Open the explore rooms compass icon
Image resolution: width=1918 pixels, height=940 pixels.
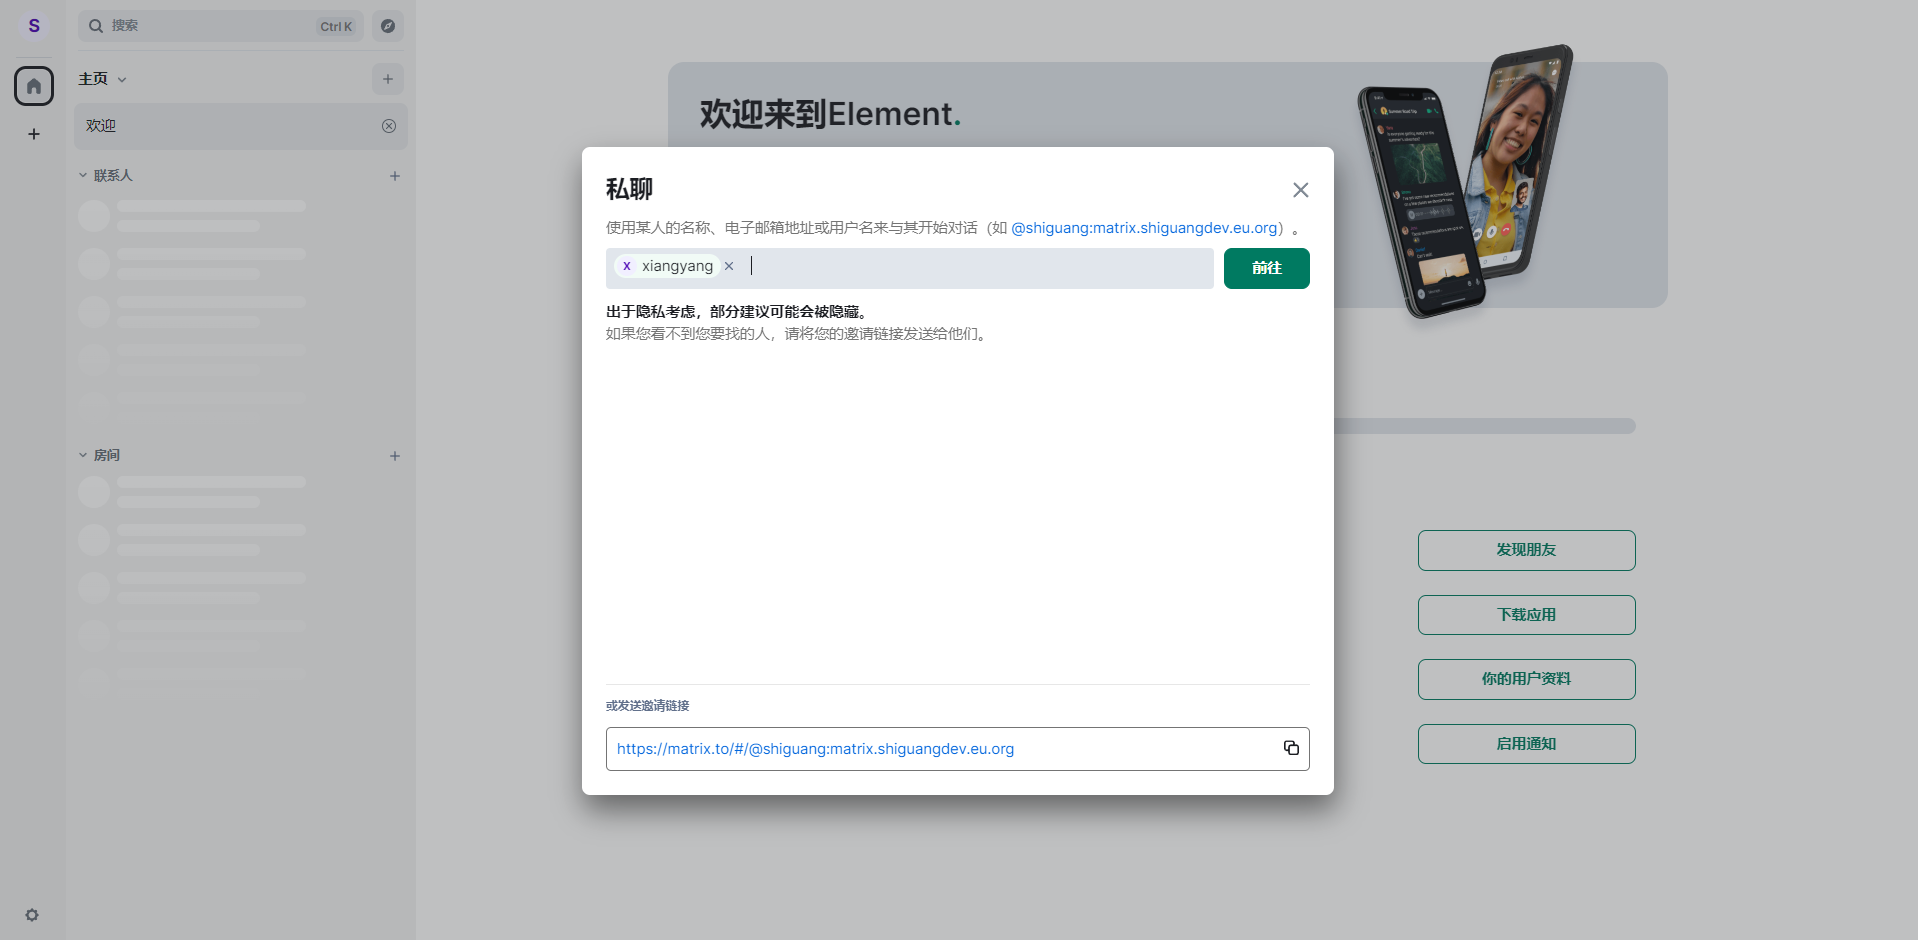click(x=388, y=26)
